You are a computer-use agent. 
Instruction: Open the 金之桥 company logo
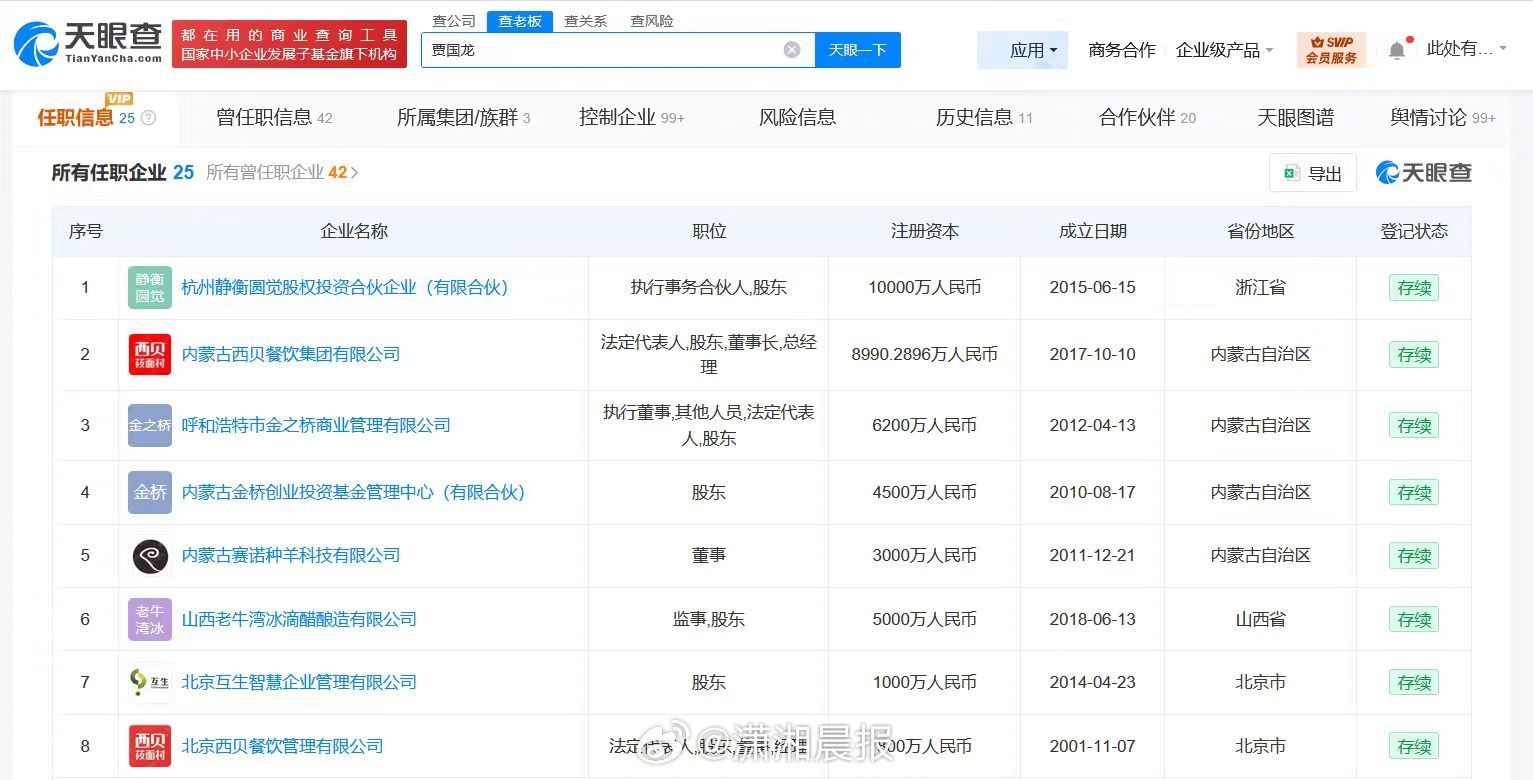[150, 425]
